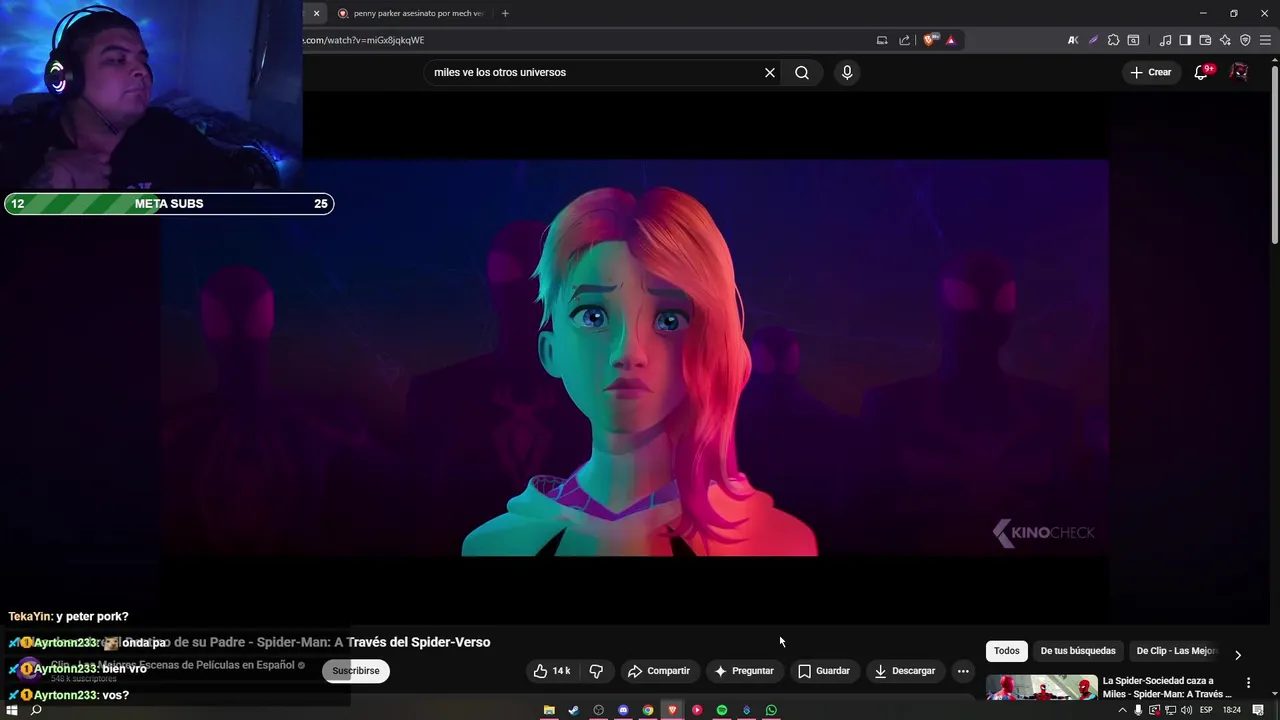Screen dimensions: 1280x720
Task: Save the video with Guardar
Action: click(823, 671)
